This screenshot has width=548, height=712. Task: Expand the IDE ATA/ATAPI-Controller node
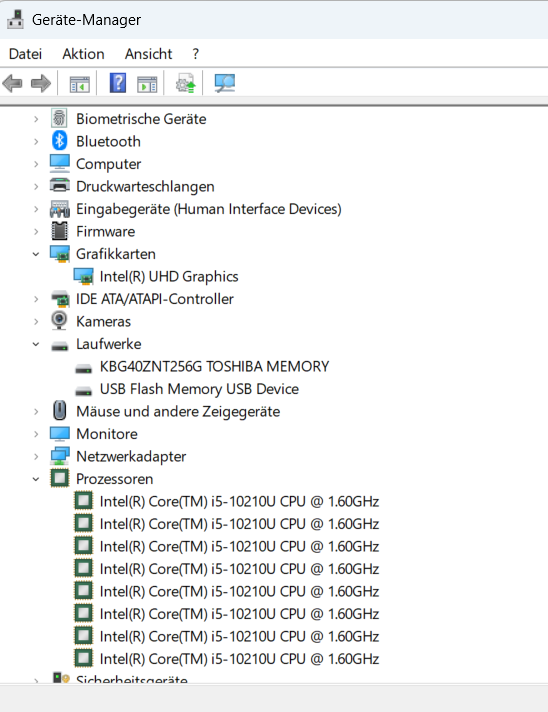(x=36, y=299)
